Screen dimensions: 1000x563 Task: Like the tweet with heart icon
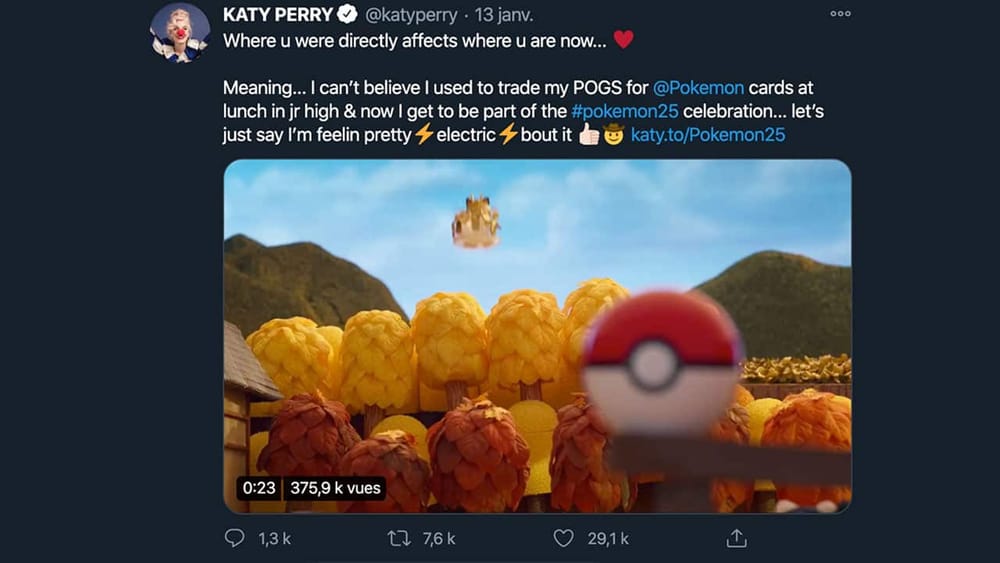564,539
